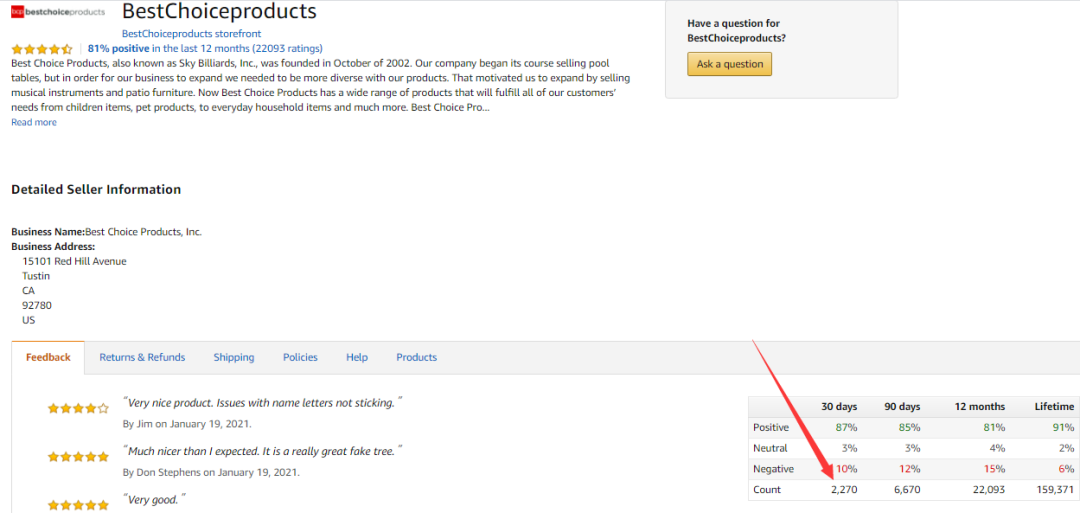Click the seller star rating next to 81% positive

point(42,49)
